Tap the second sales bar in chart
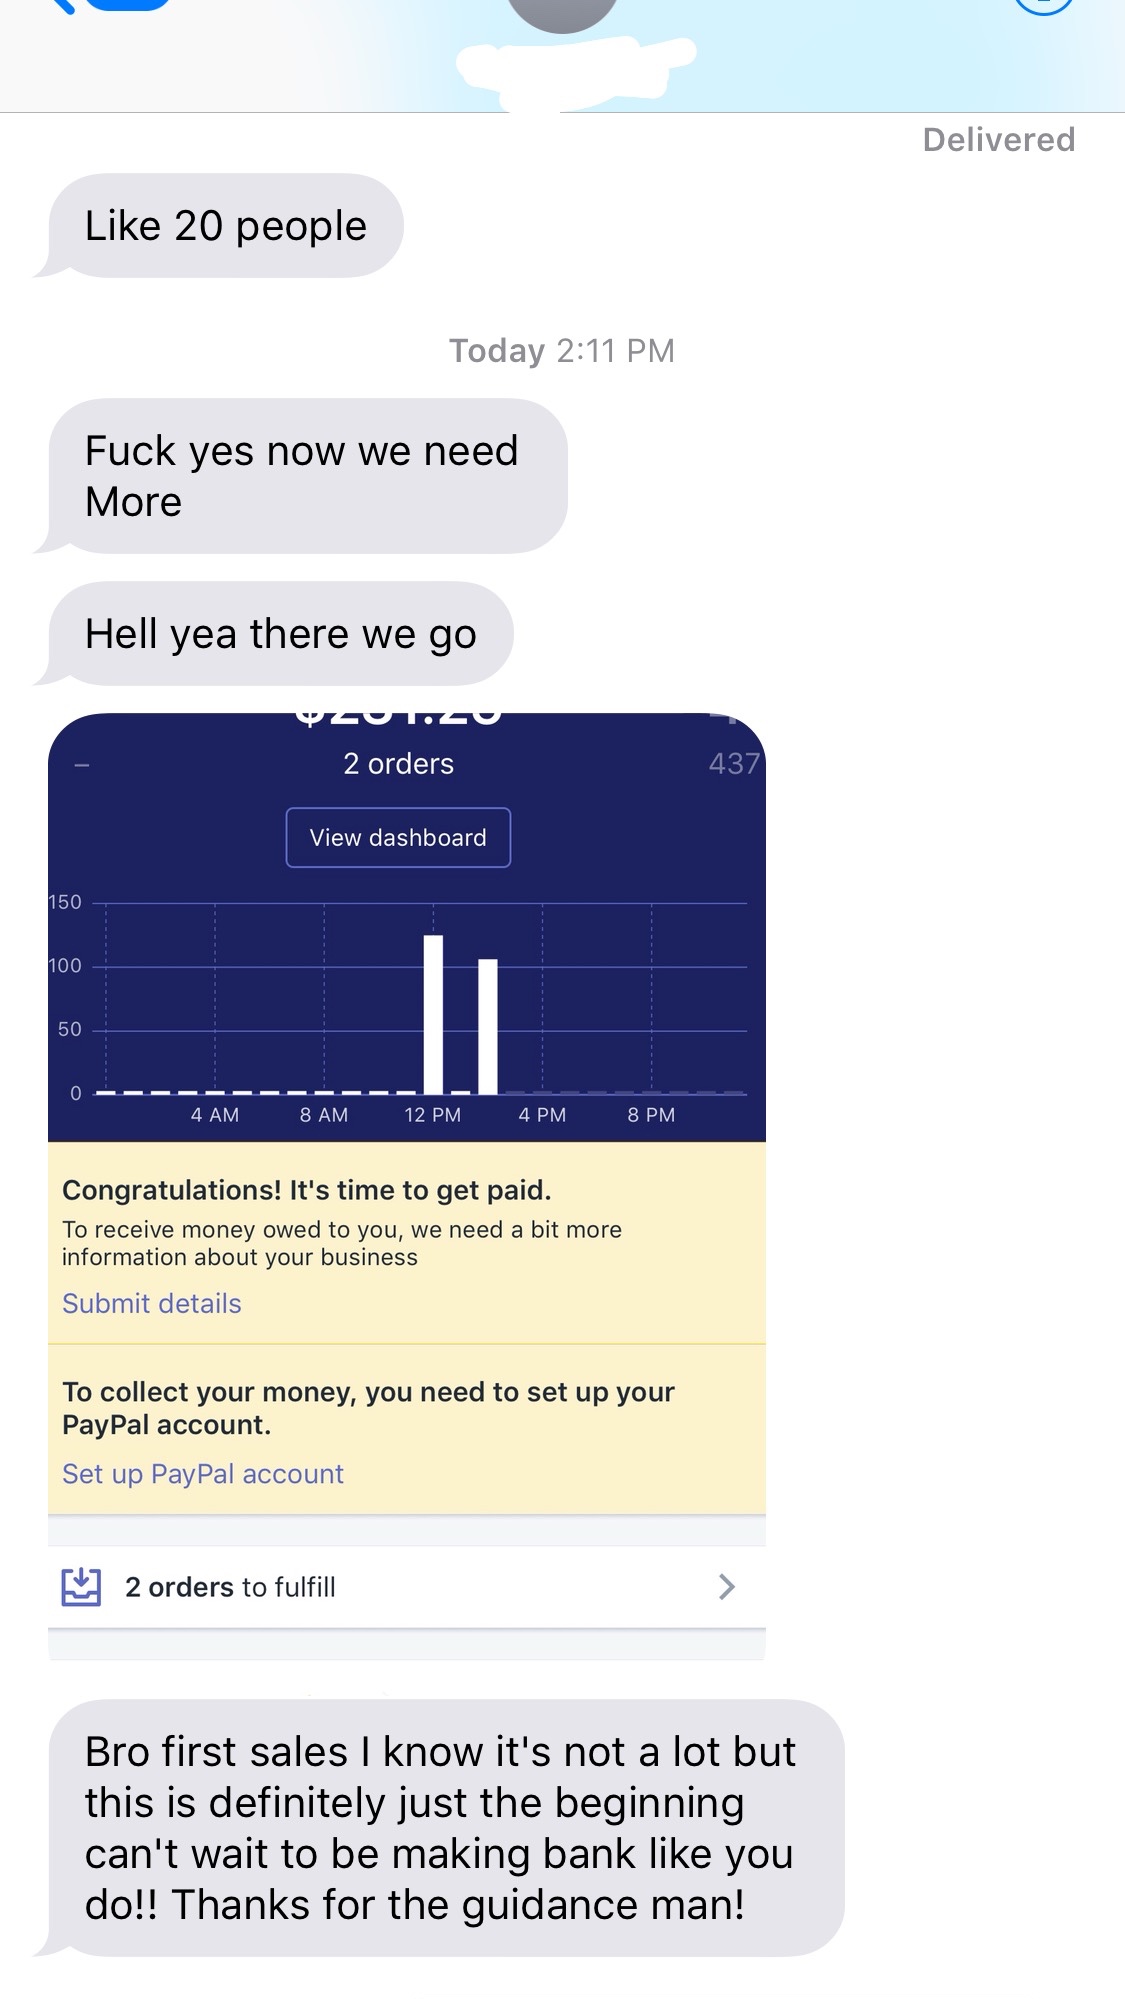 tap(488, 1026)
